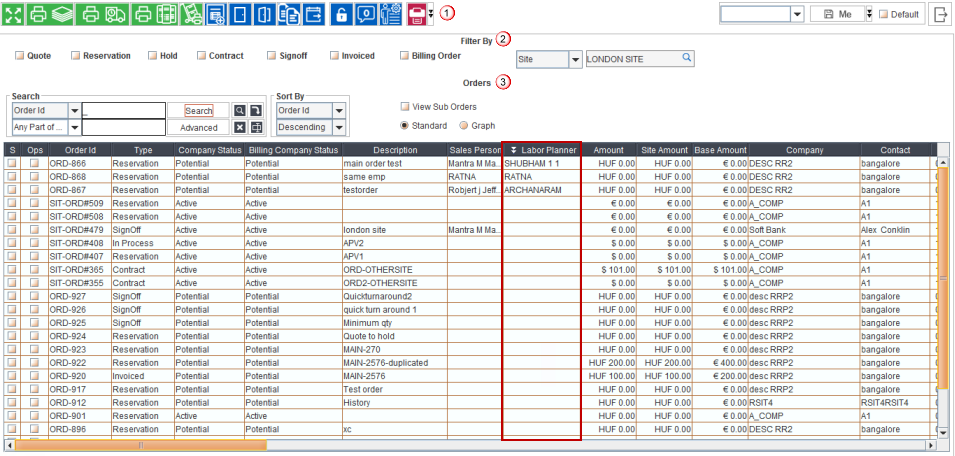This screenshot has height=456, width=955.
Task: Click the unlock padlock toolbar icon
Action: 341,14
